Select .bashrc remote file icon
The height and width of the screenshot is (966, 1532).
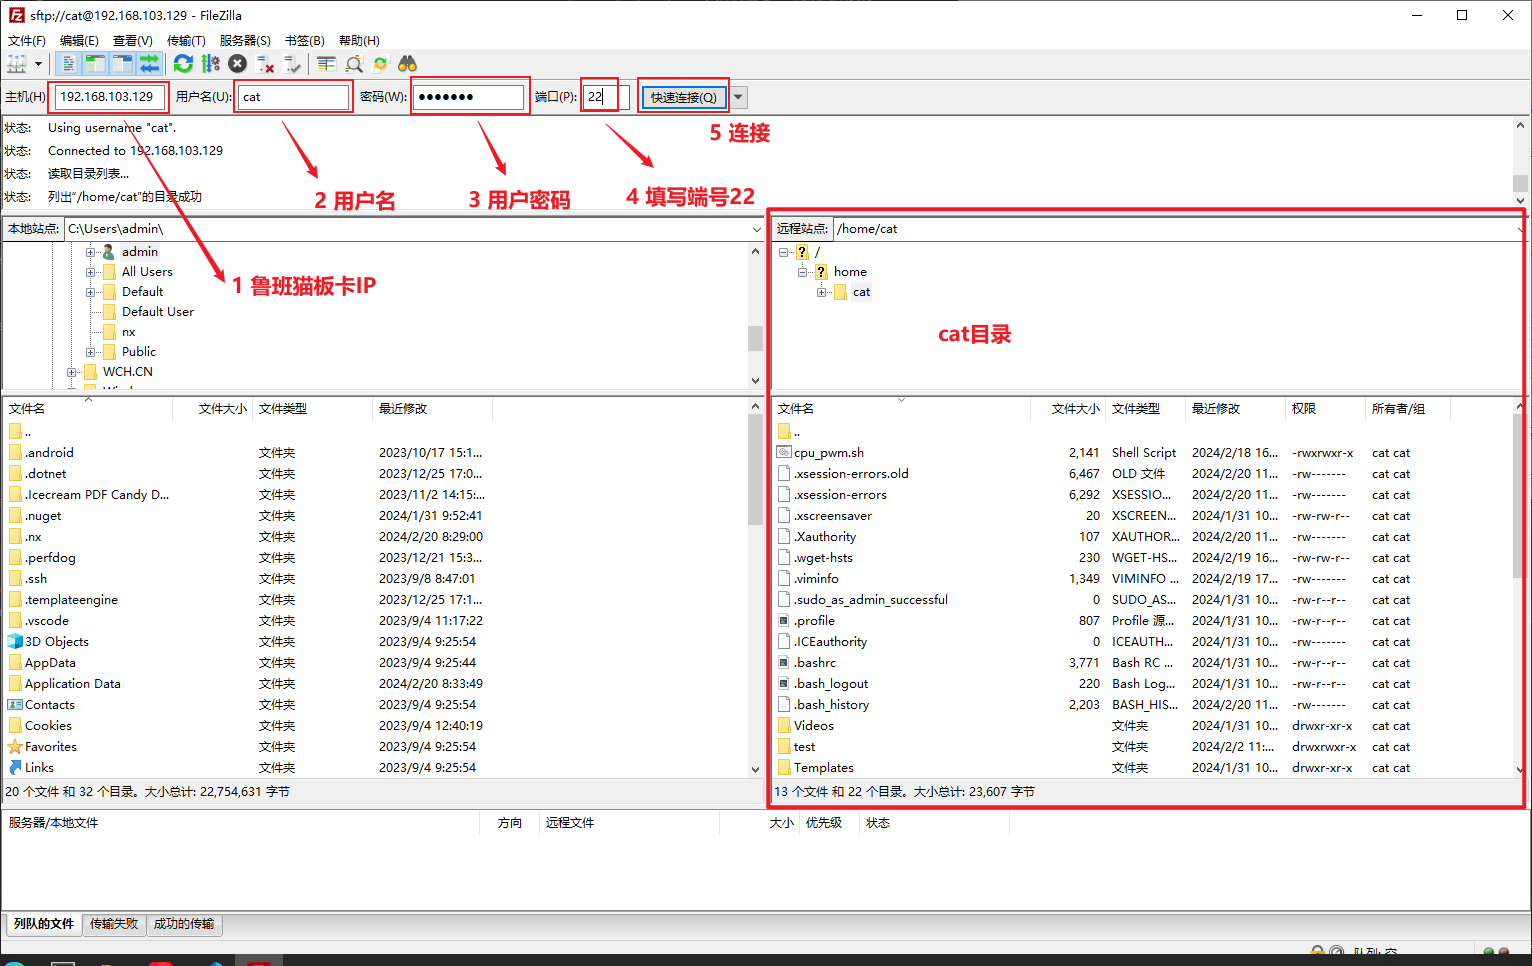784,663
